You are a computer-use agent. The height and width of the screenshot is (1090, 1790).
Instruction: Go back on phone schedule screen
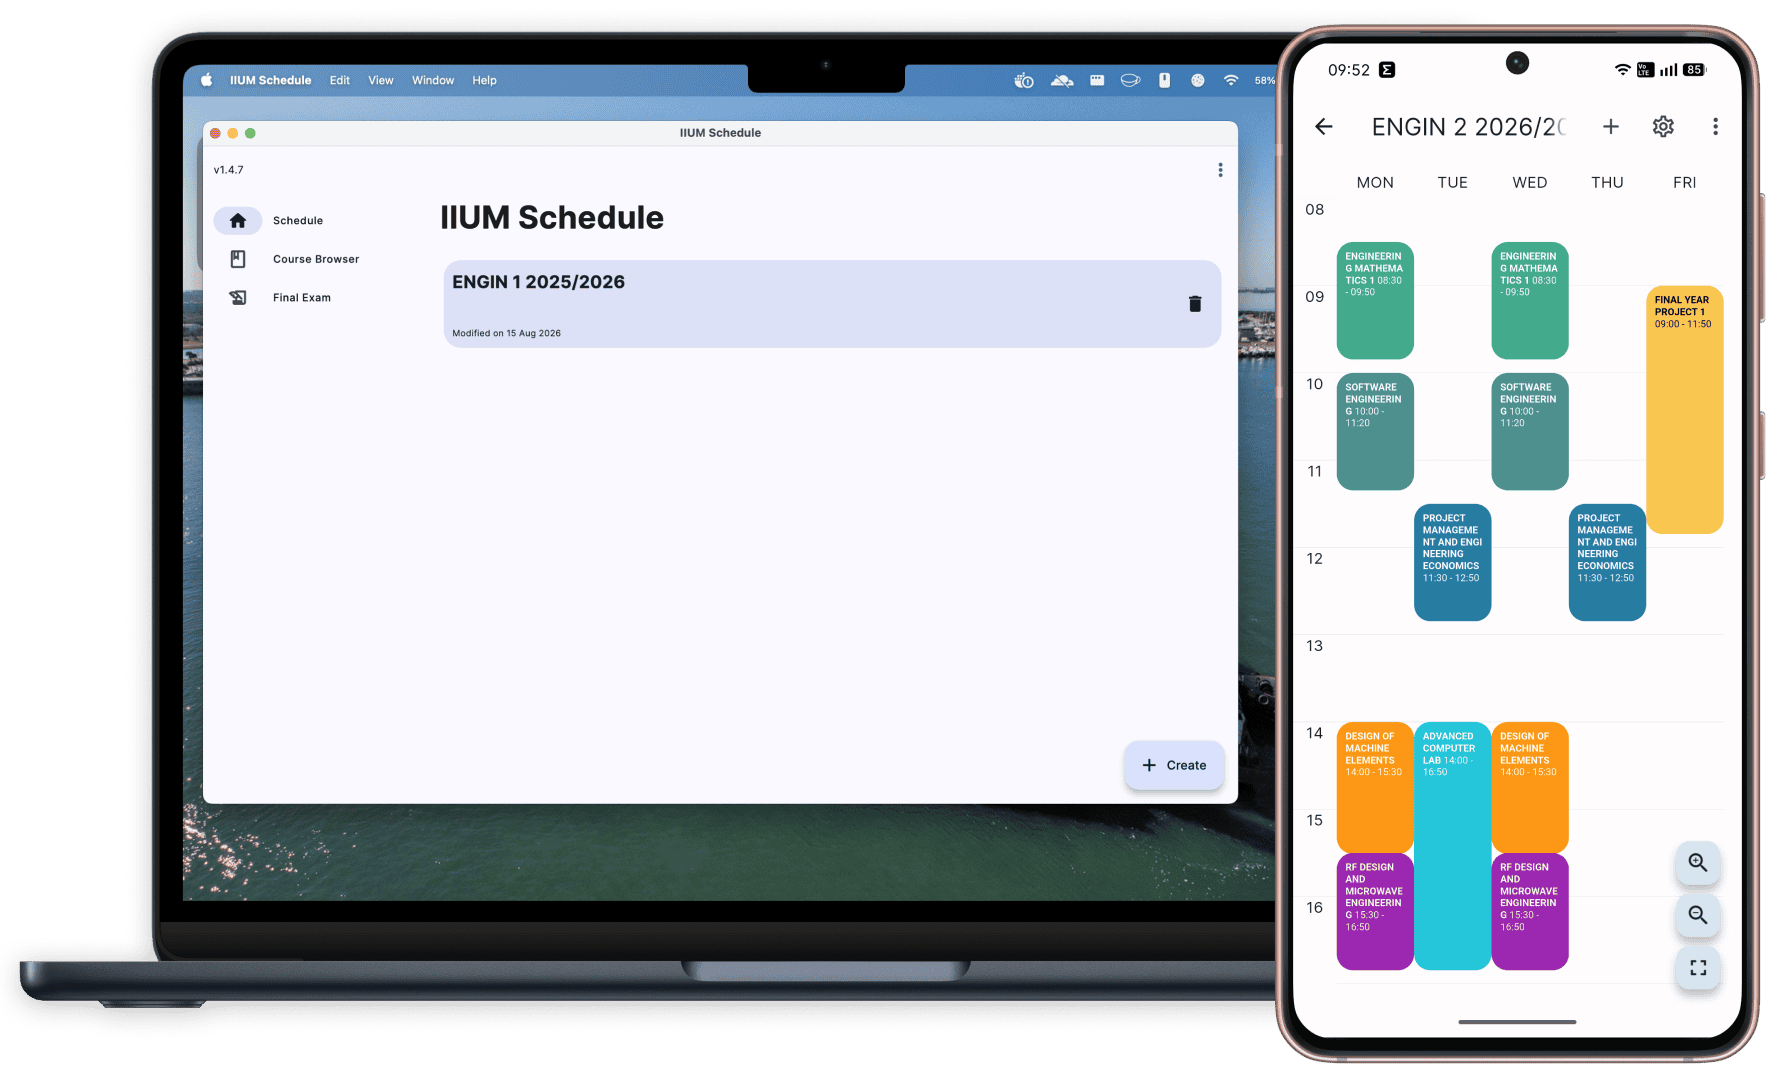pyautogui.click(x=1324, y=126)
